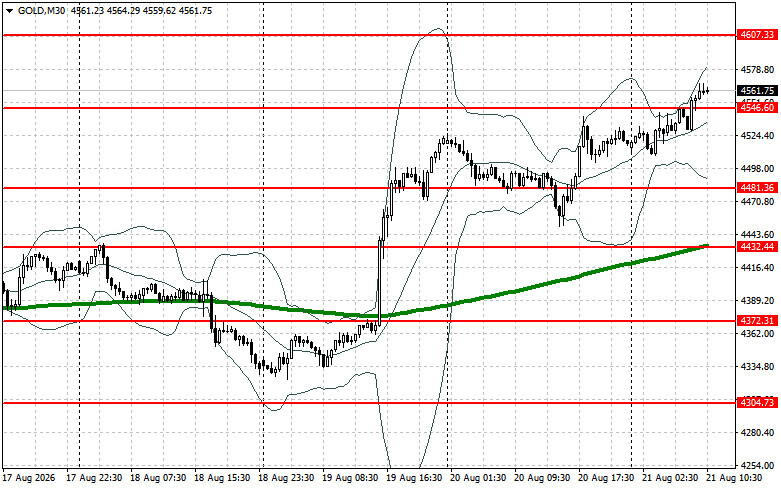Image resolution: width=781 pixels, height=489 pixels.
Task: Click the 20 Aug 01:30 time label
Action: click(x=478, y=478)
